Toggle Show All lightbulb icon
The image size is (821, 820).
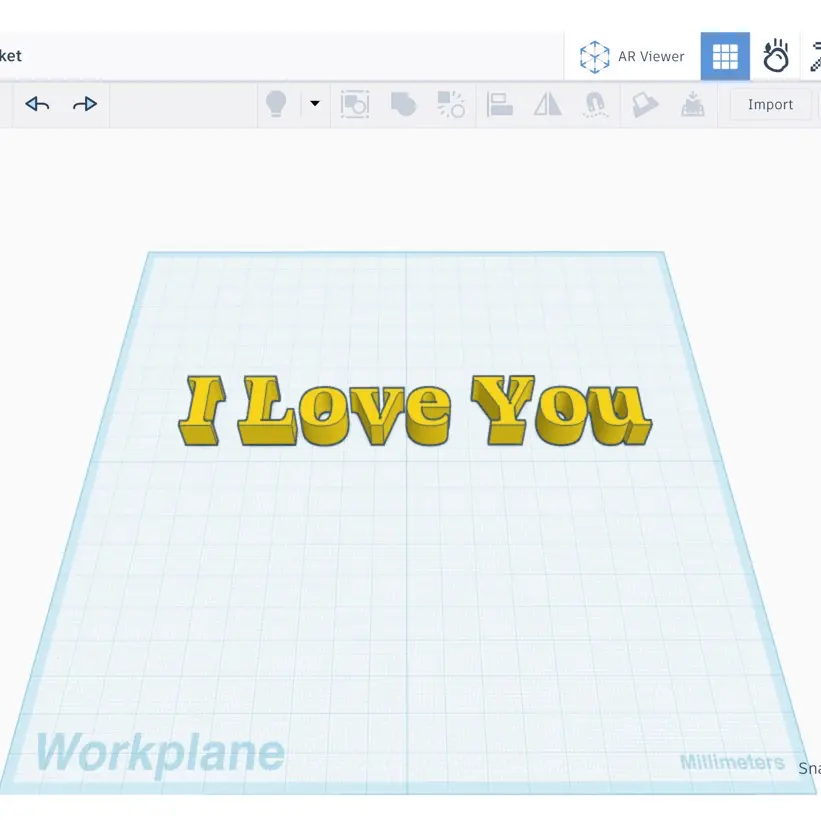[276, 104]
